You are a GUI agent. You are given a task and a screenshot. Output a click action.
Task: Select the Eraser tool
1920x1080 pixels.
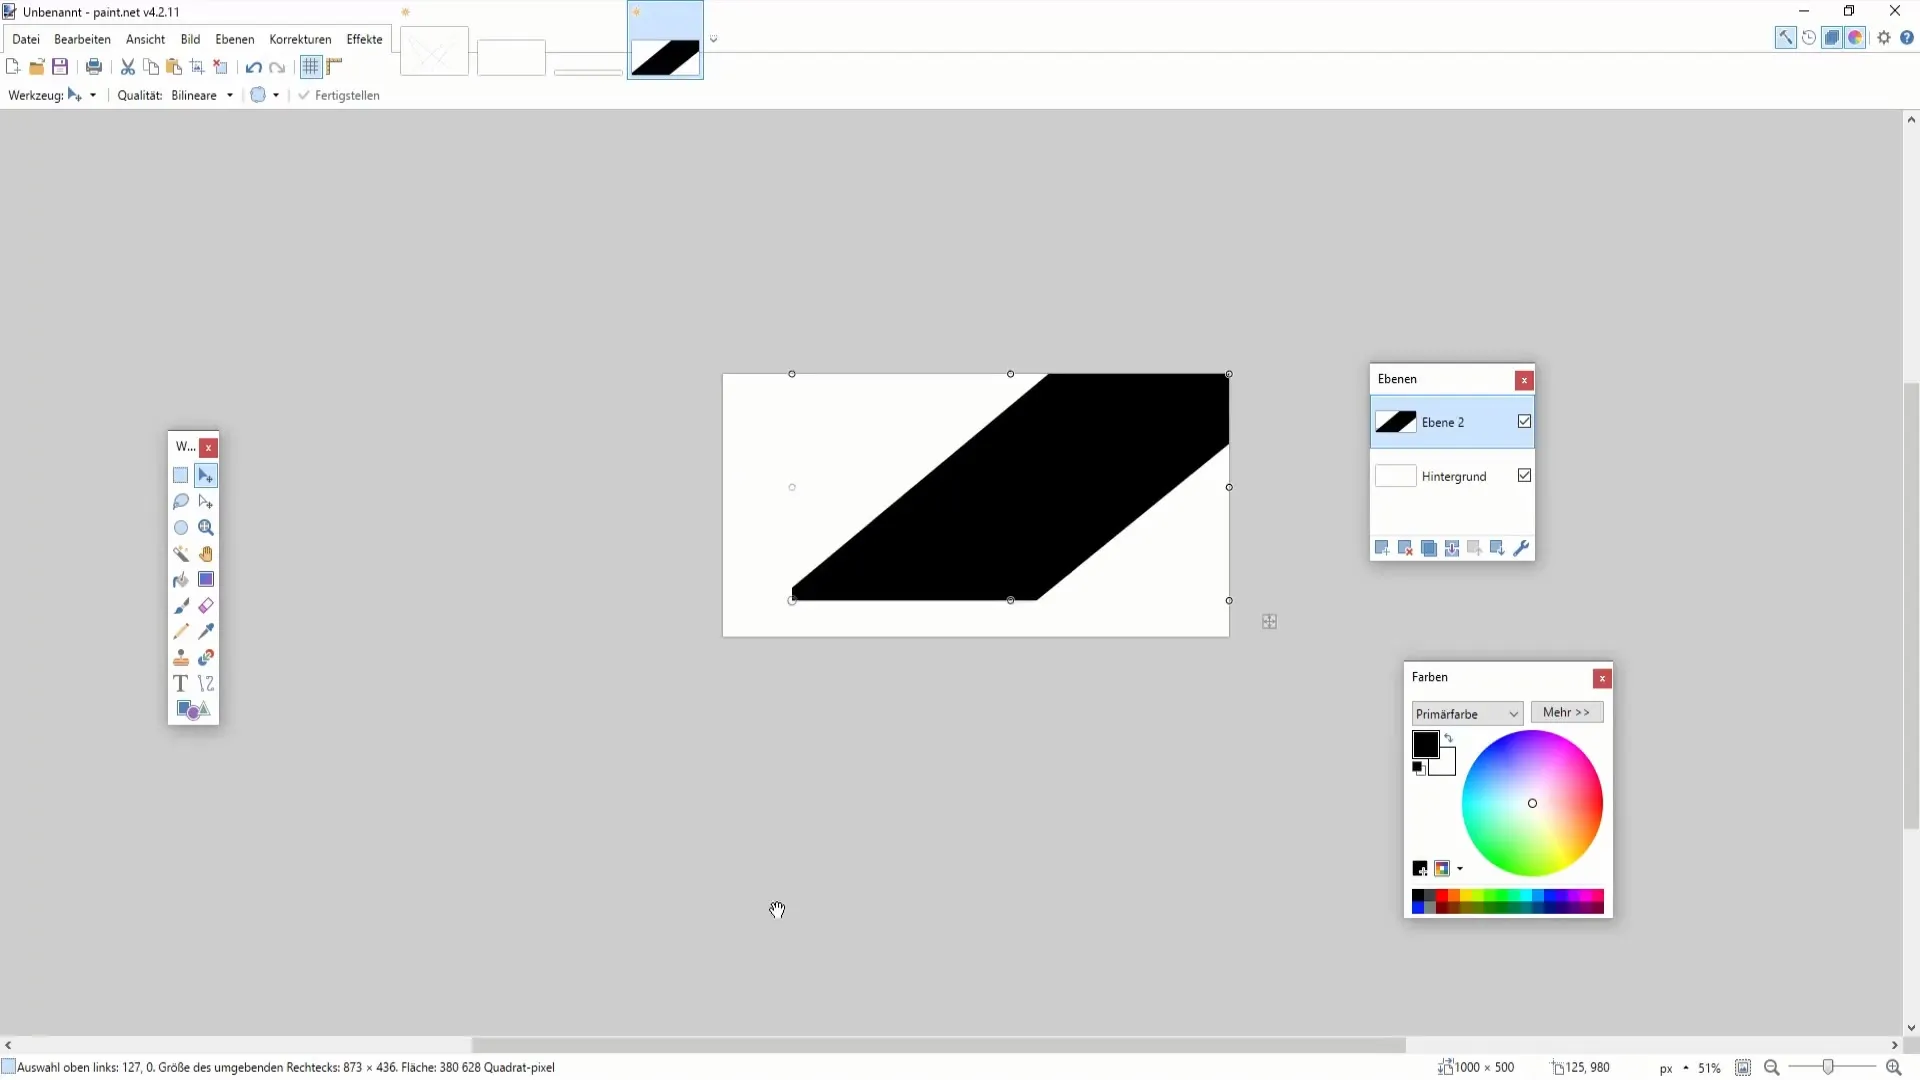point(206,606)
